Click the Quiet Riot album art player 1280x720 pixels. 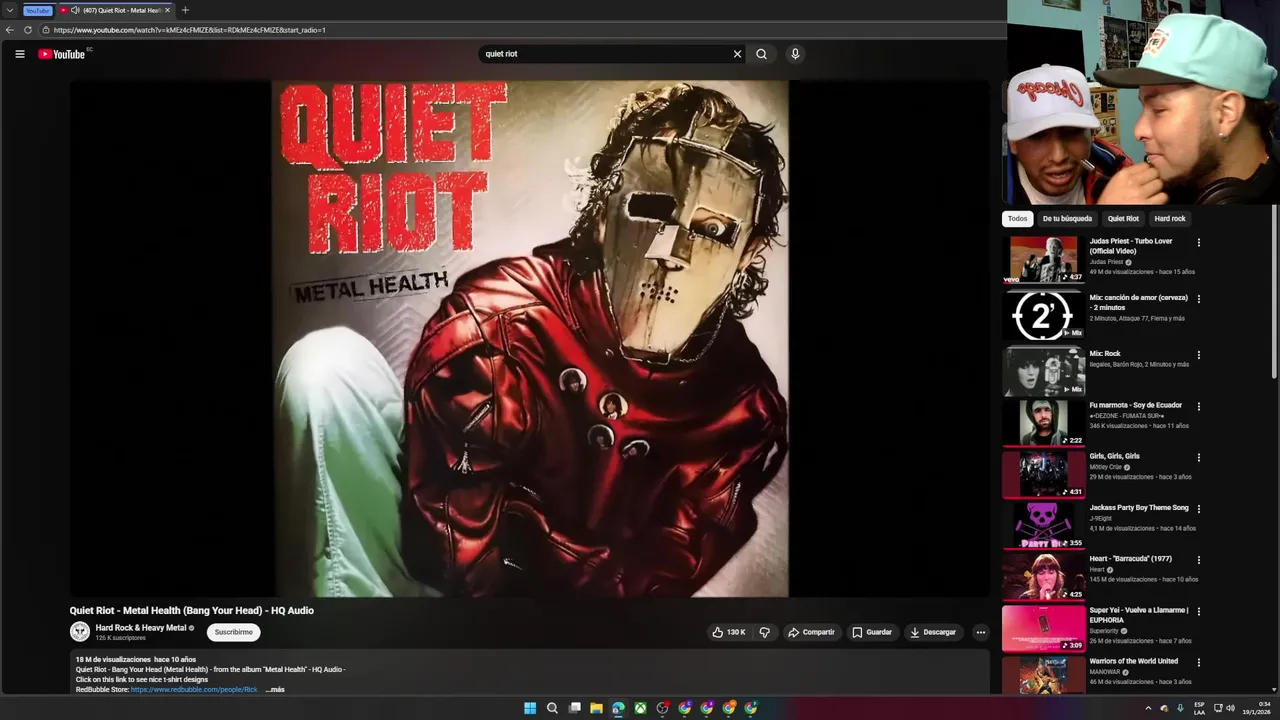pyautogui.click(x=530, y=339)
